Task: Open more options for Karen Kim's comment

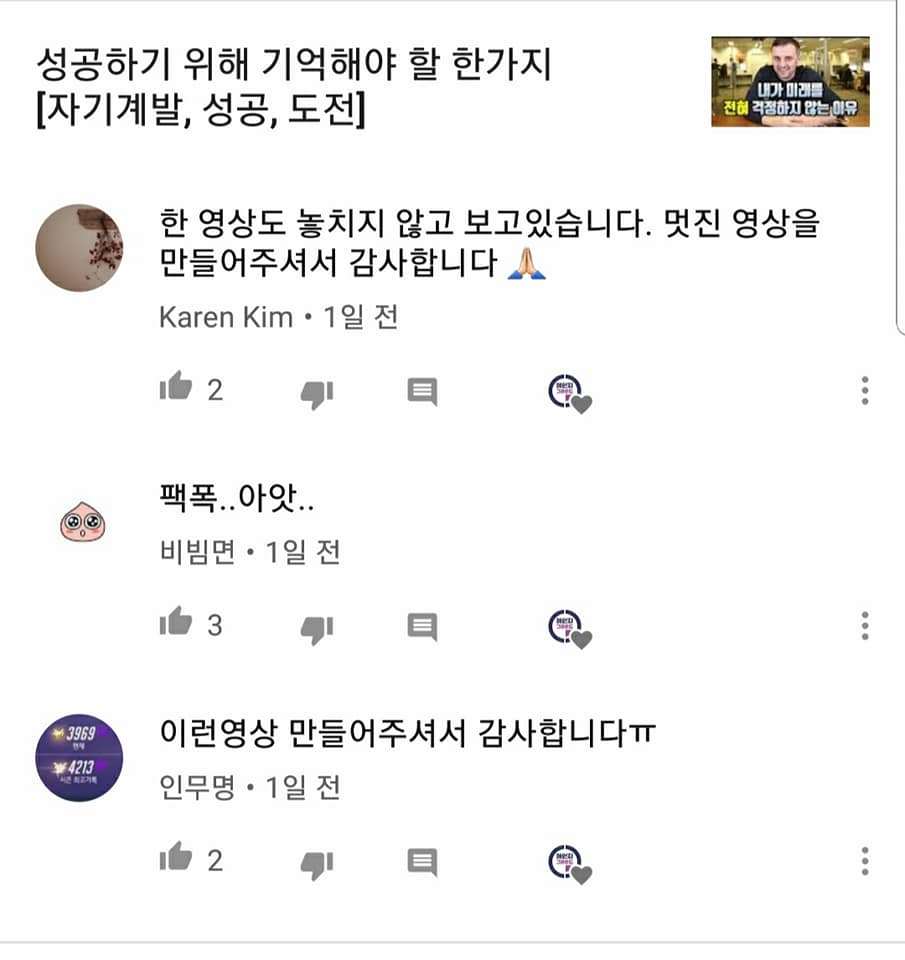Action: [865, 391]
